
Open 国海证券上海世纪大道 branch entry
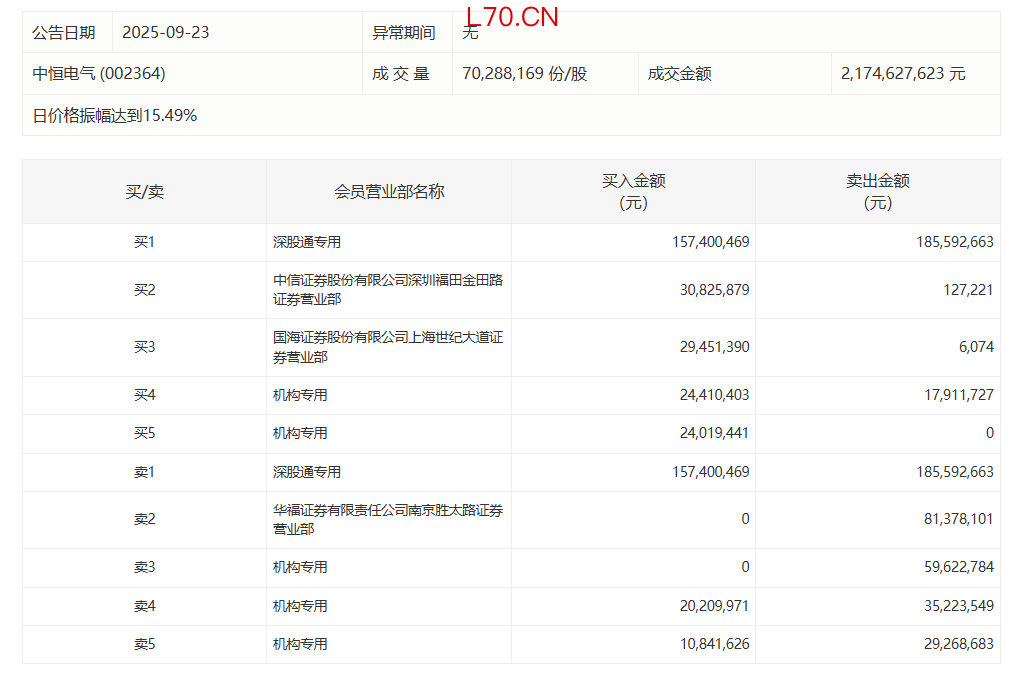coord(388,347)
